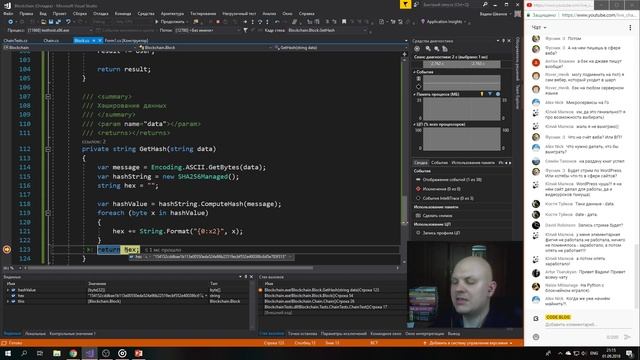Select События tab in diagnostic tools

click(439, 162)
